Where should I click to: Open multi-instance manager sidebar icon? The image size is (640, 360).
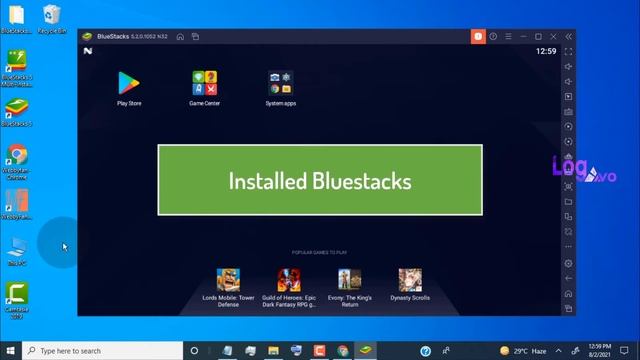(568, 217)
